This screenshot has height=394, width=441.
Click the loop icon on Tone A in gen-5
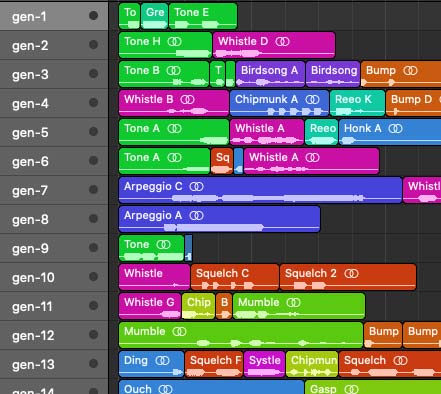point(175,129)
